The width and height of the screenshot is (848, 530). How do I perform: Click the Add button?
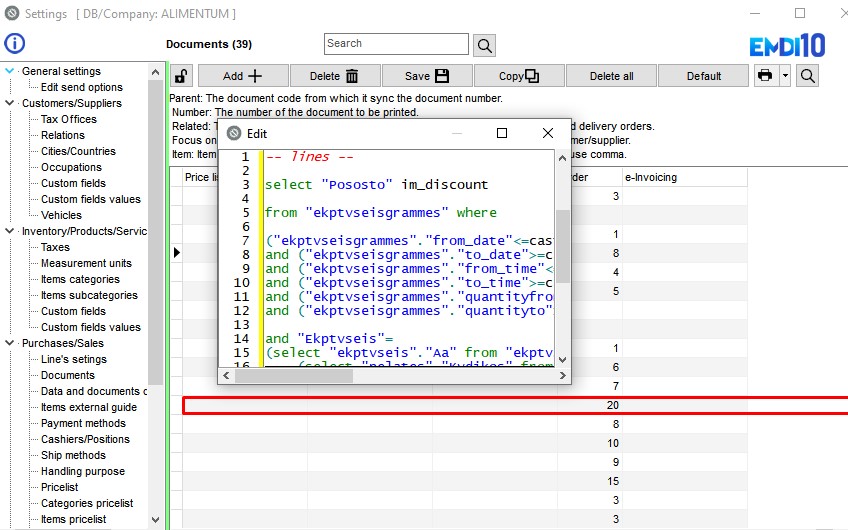pos(243,76)
